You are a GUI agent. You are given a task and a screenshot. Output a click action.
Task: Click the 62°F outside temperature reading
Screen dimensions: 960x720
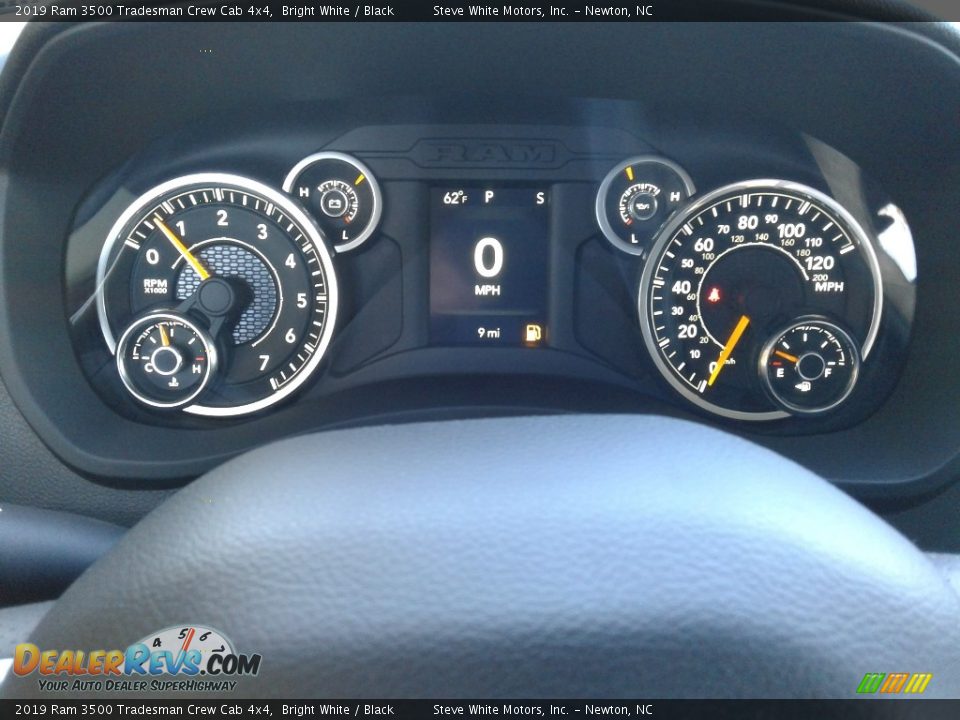455,198
